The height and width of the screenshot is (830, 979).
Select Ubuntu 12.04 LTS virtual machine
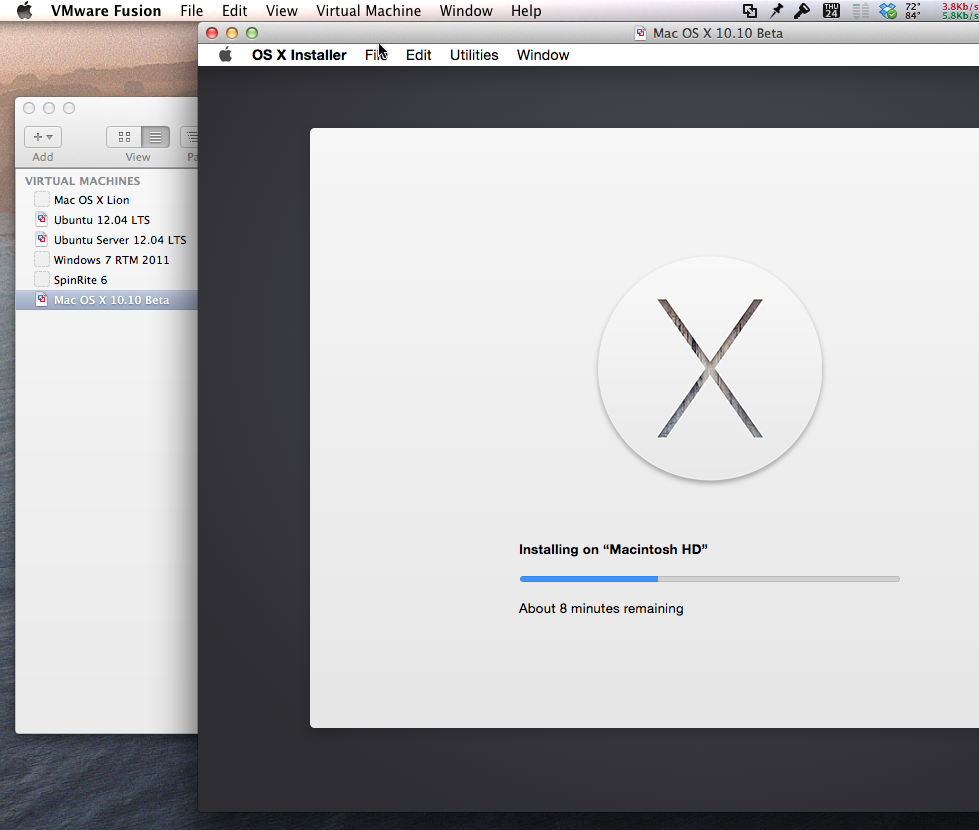106,220
